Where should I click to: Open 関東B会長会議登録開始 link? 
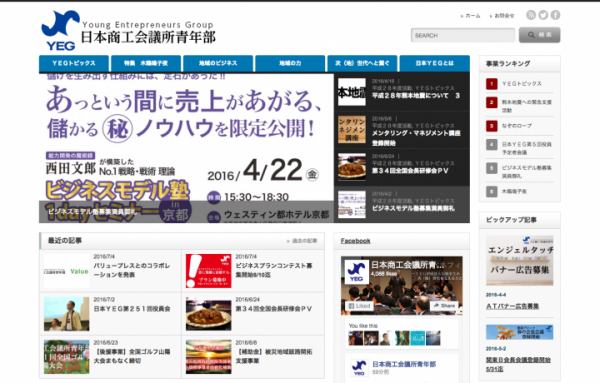click(518, 364)
